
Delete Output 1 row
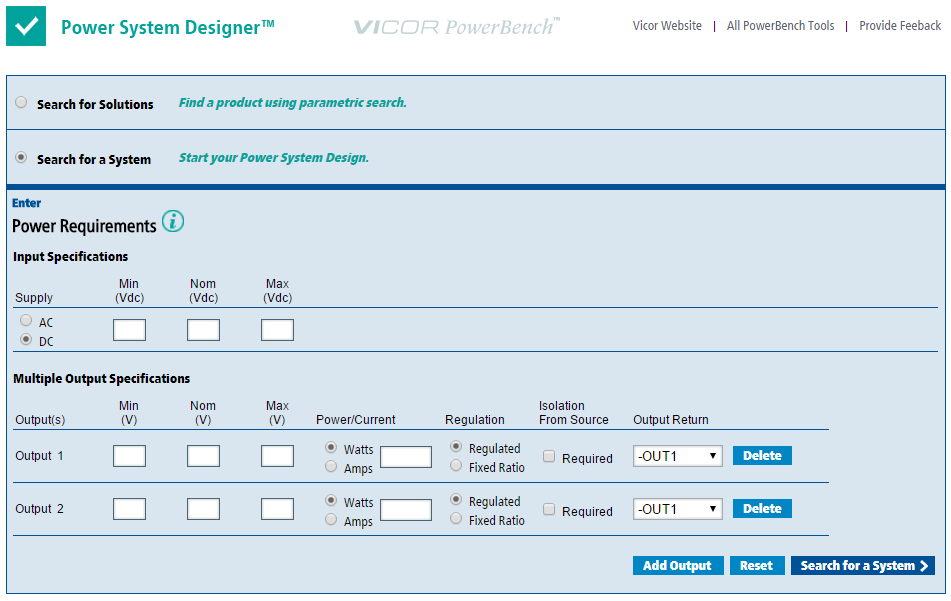click(762, 455)
